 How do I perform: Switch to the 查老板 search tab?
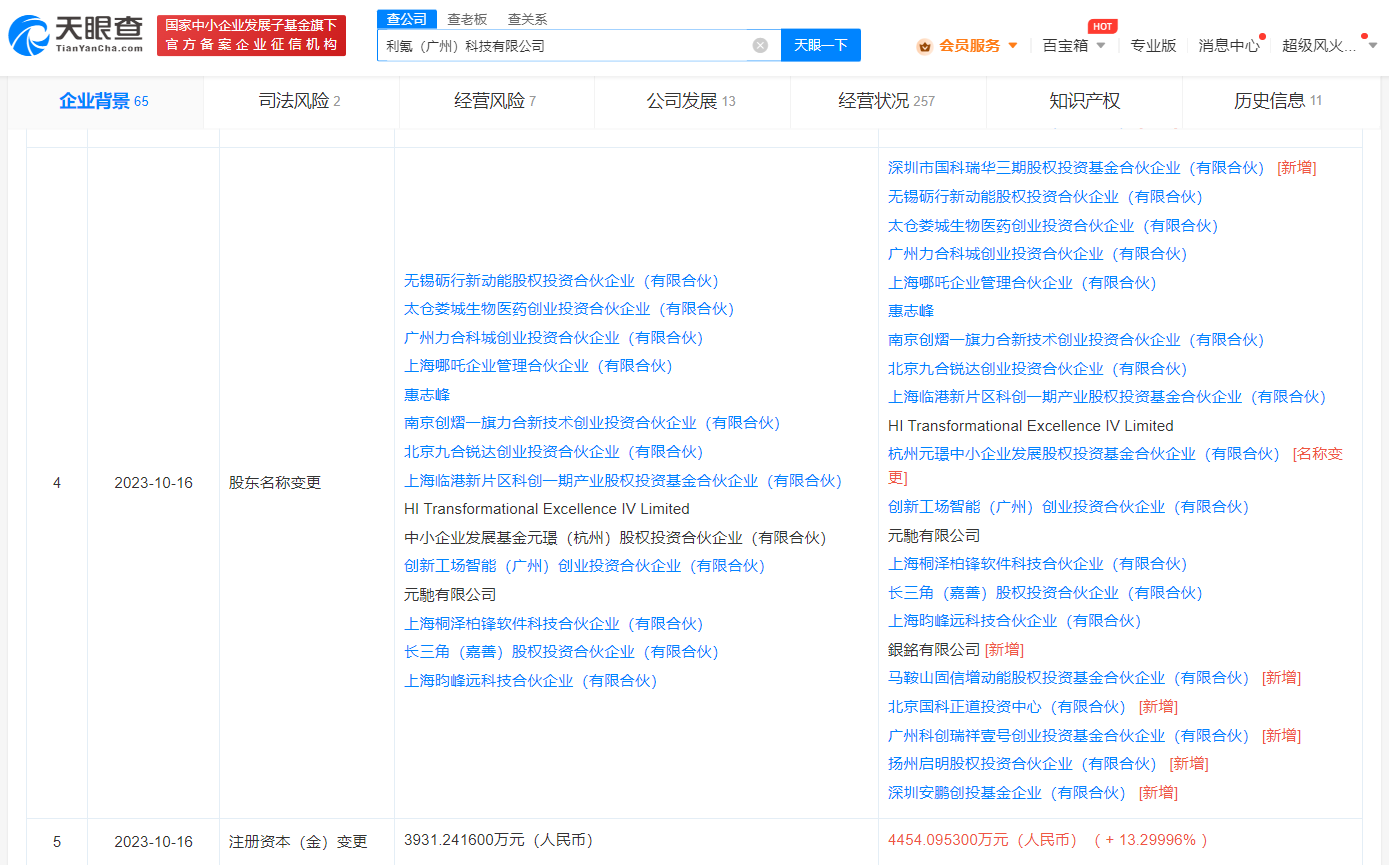click(467, 19)
